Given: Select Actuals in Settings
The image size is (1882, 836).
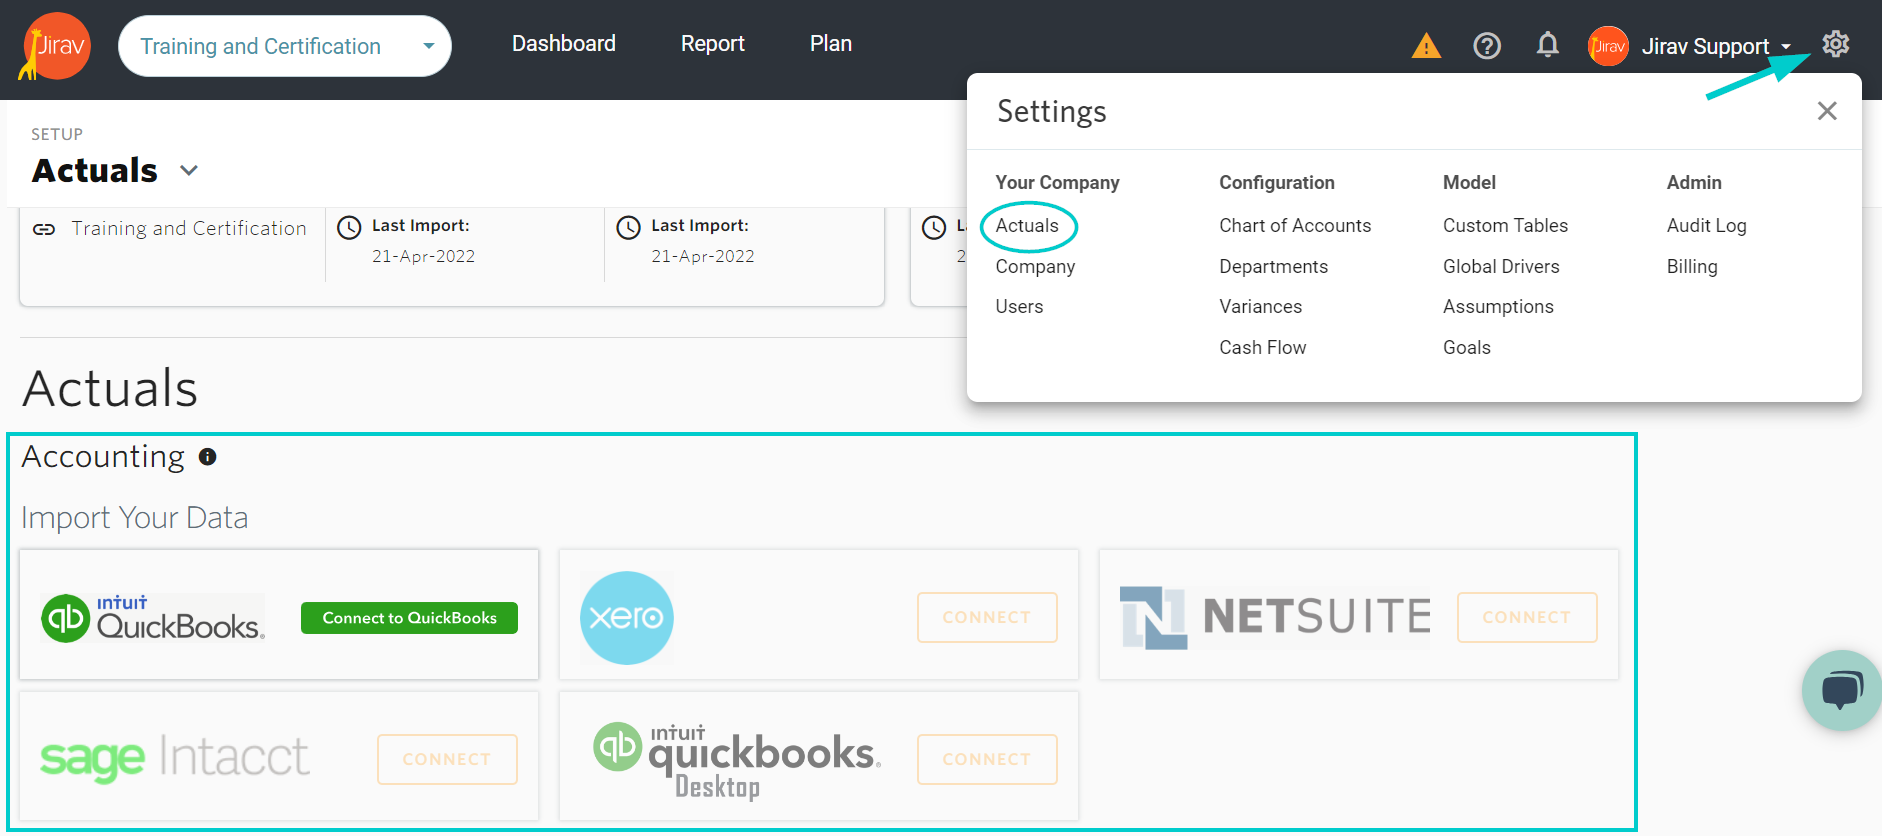Looking at the screenshot, I should coord(1027,226).
